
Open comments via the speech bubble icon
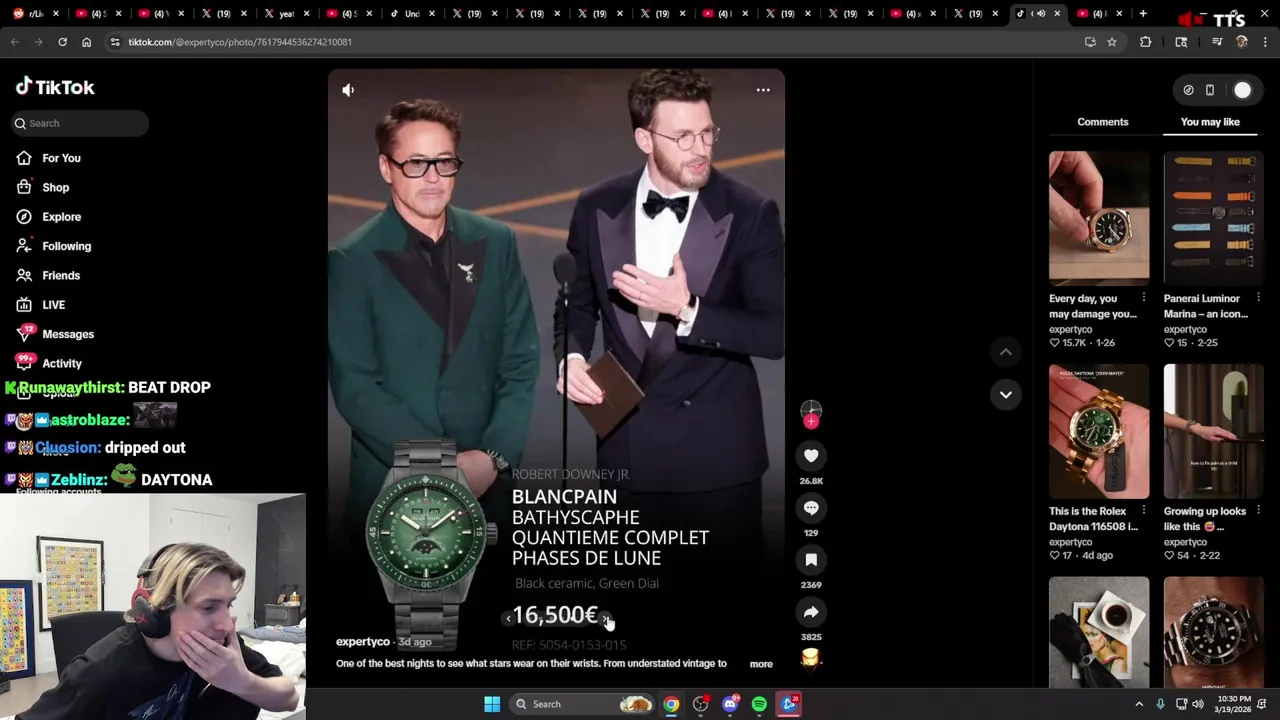[811, 508]
